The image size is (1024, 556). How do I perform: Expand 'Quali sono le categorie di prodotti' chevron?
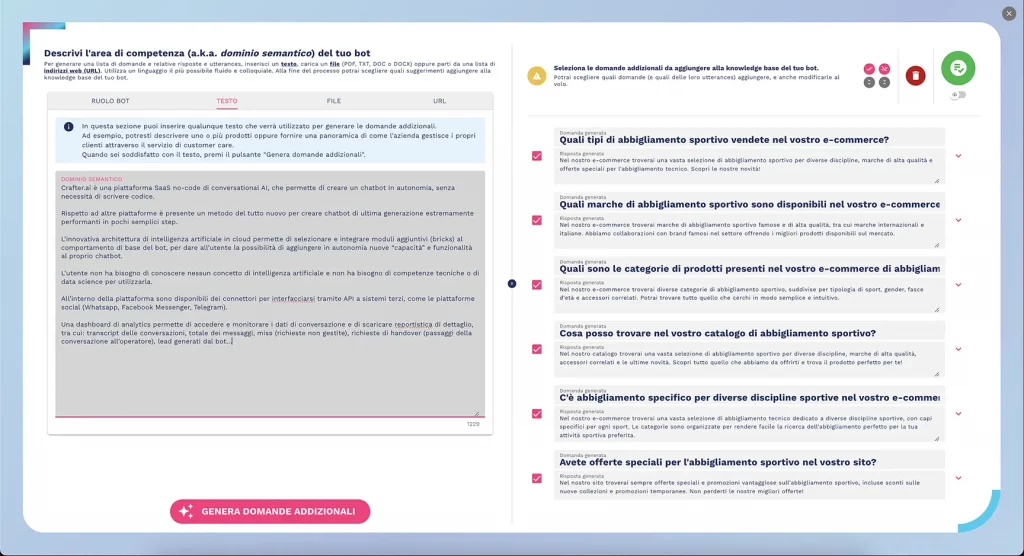[958, 285]
